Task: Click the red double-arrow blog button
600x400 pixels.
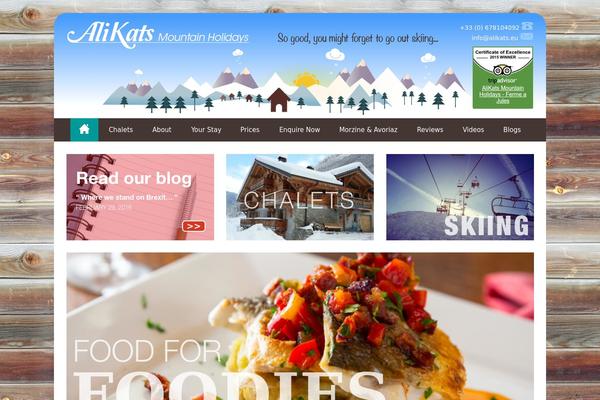Action: pyautogui.click(x=194, y=226)
